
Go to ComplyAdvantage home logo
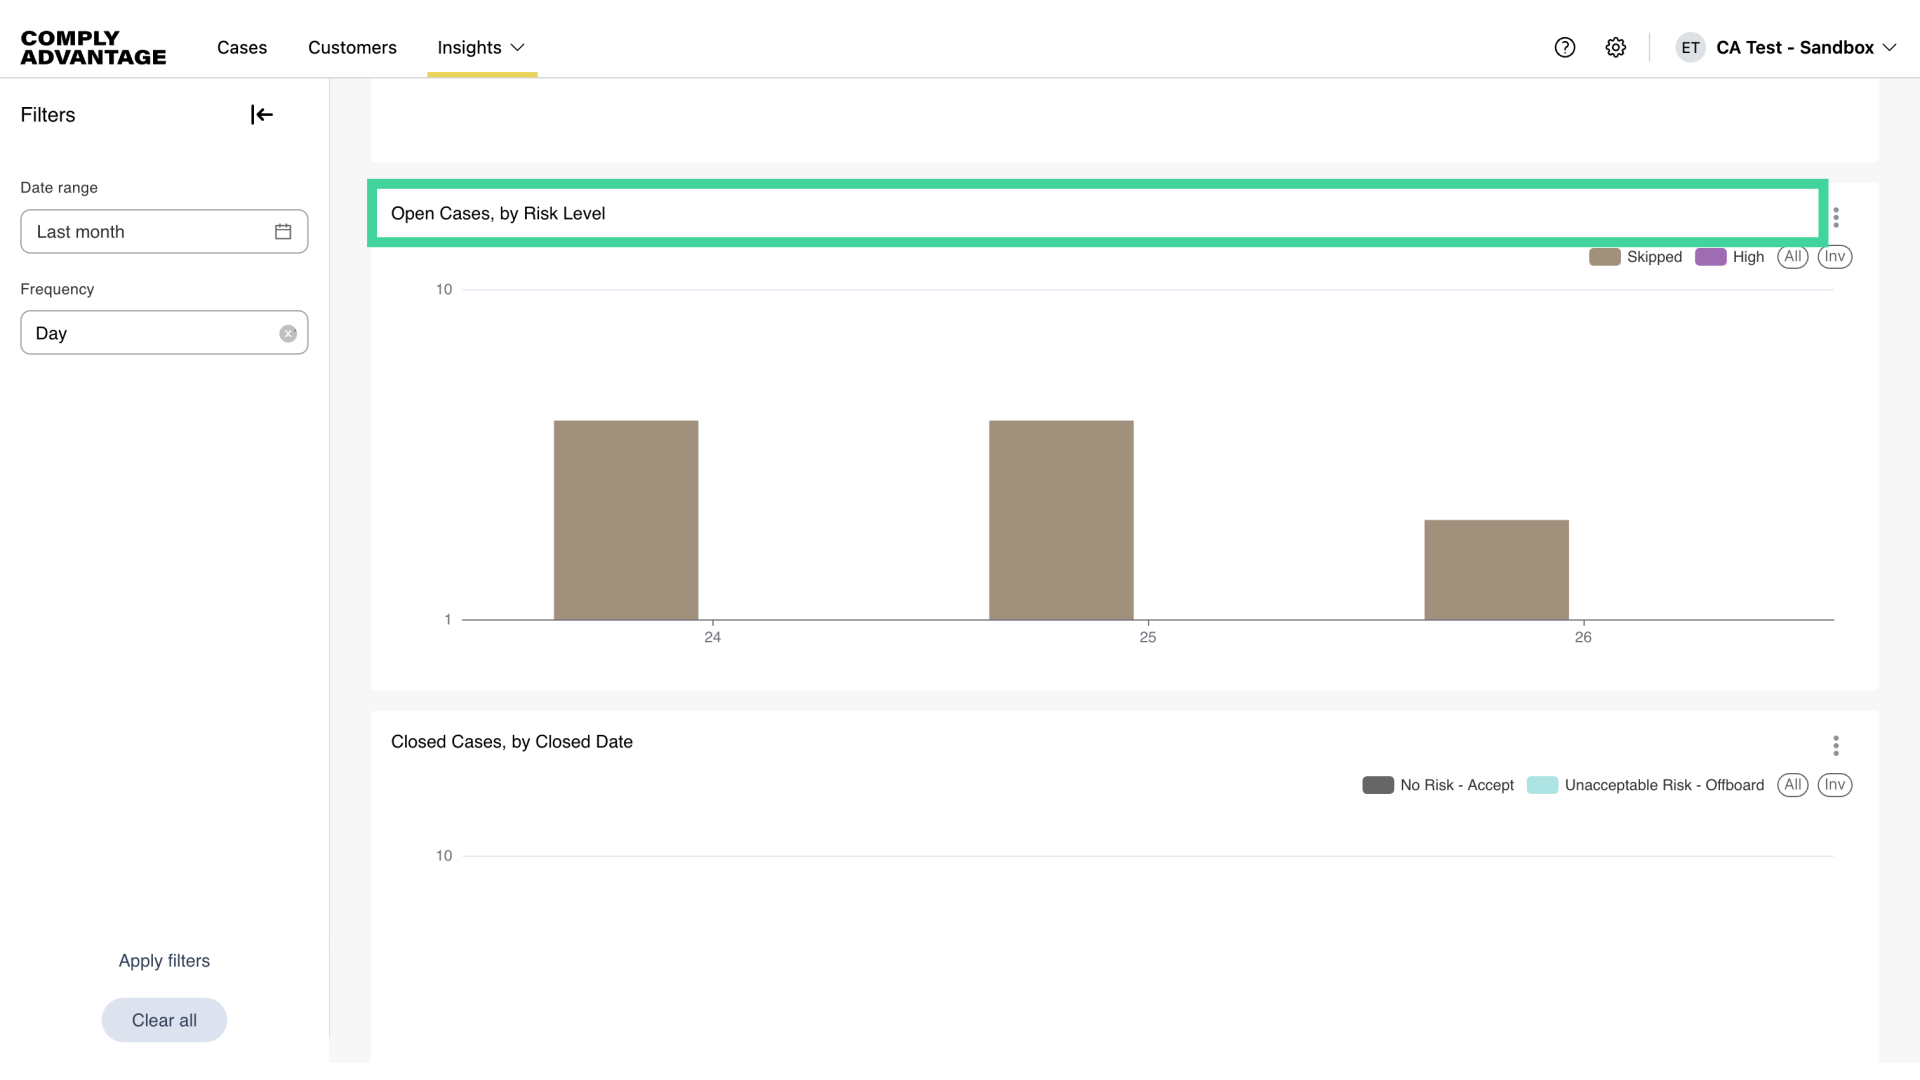click(x=93, y=47)
